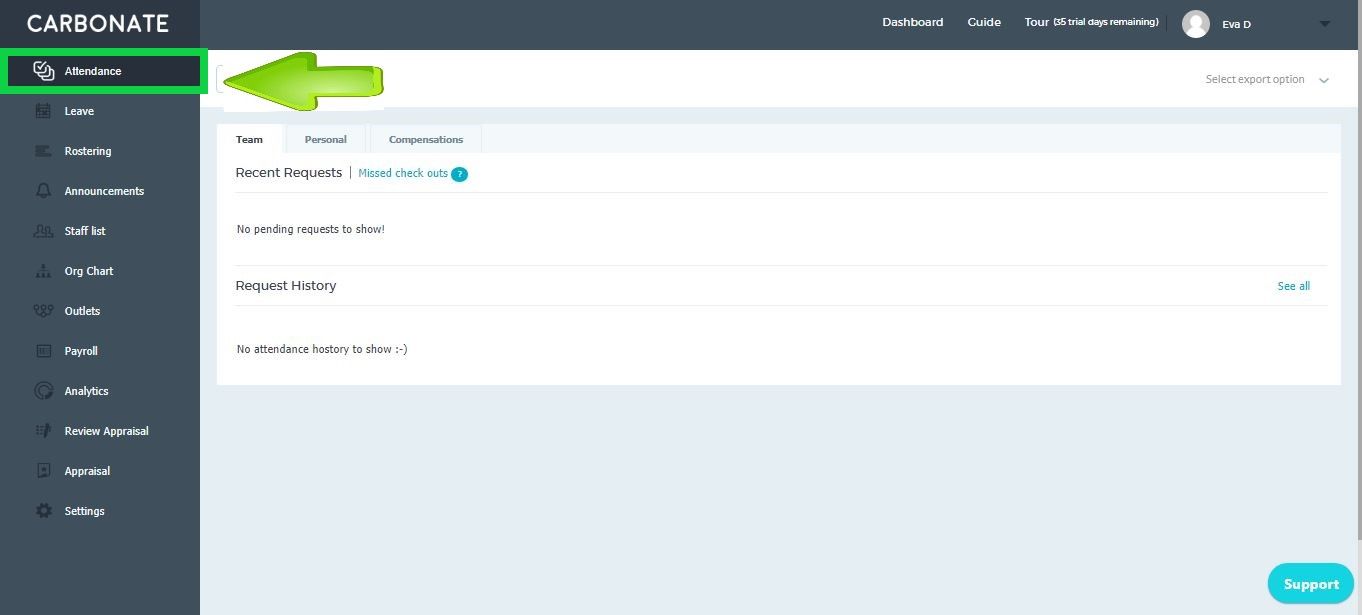Click the Settings gear icon
Screen dimensions: 1362x615
pos(43,511)
